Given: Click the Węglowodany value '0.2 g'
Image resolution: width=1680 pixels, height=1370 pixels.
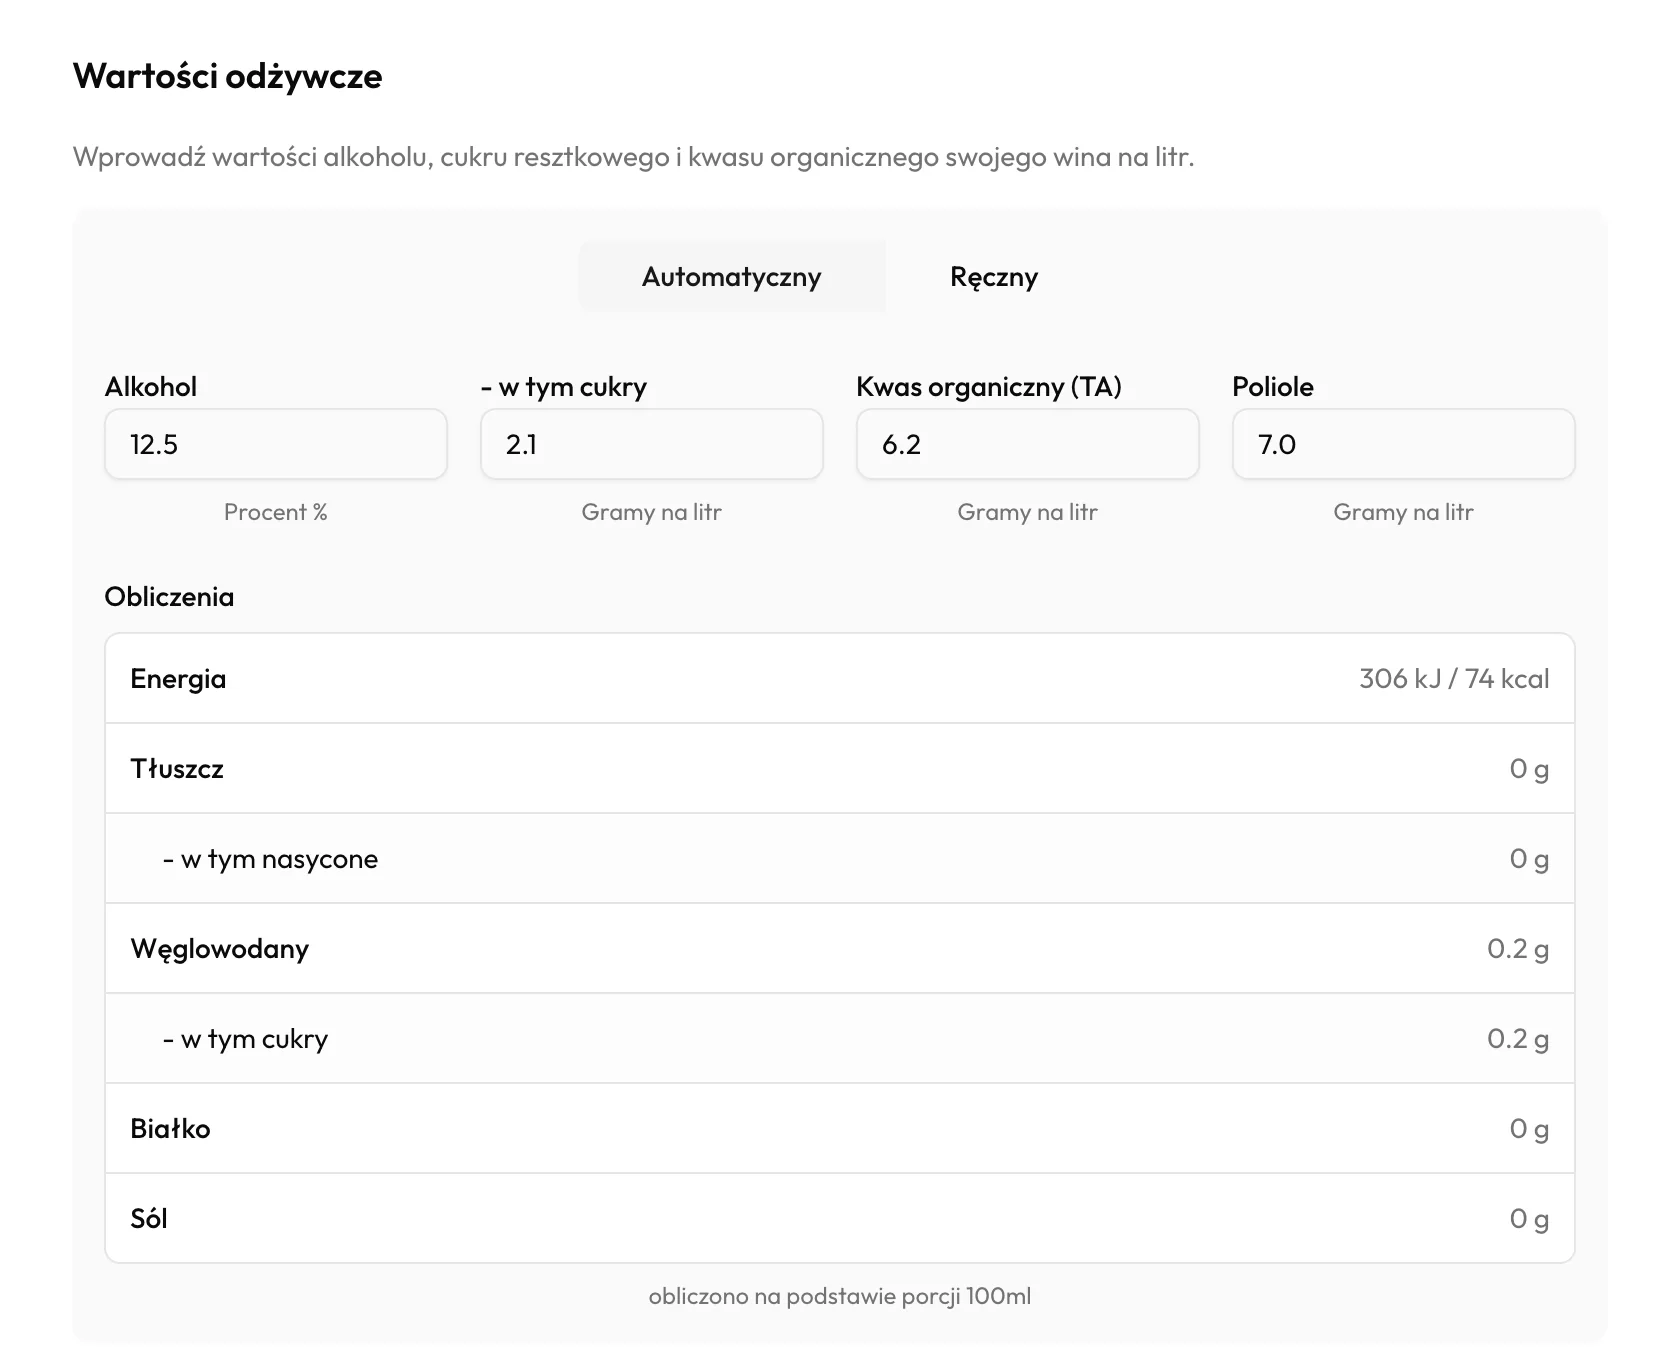Looking at the screenshot, I should coord(1518,949).
